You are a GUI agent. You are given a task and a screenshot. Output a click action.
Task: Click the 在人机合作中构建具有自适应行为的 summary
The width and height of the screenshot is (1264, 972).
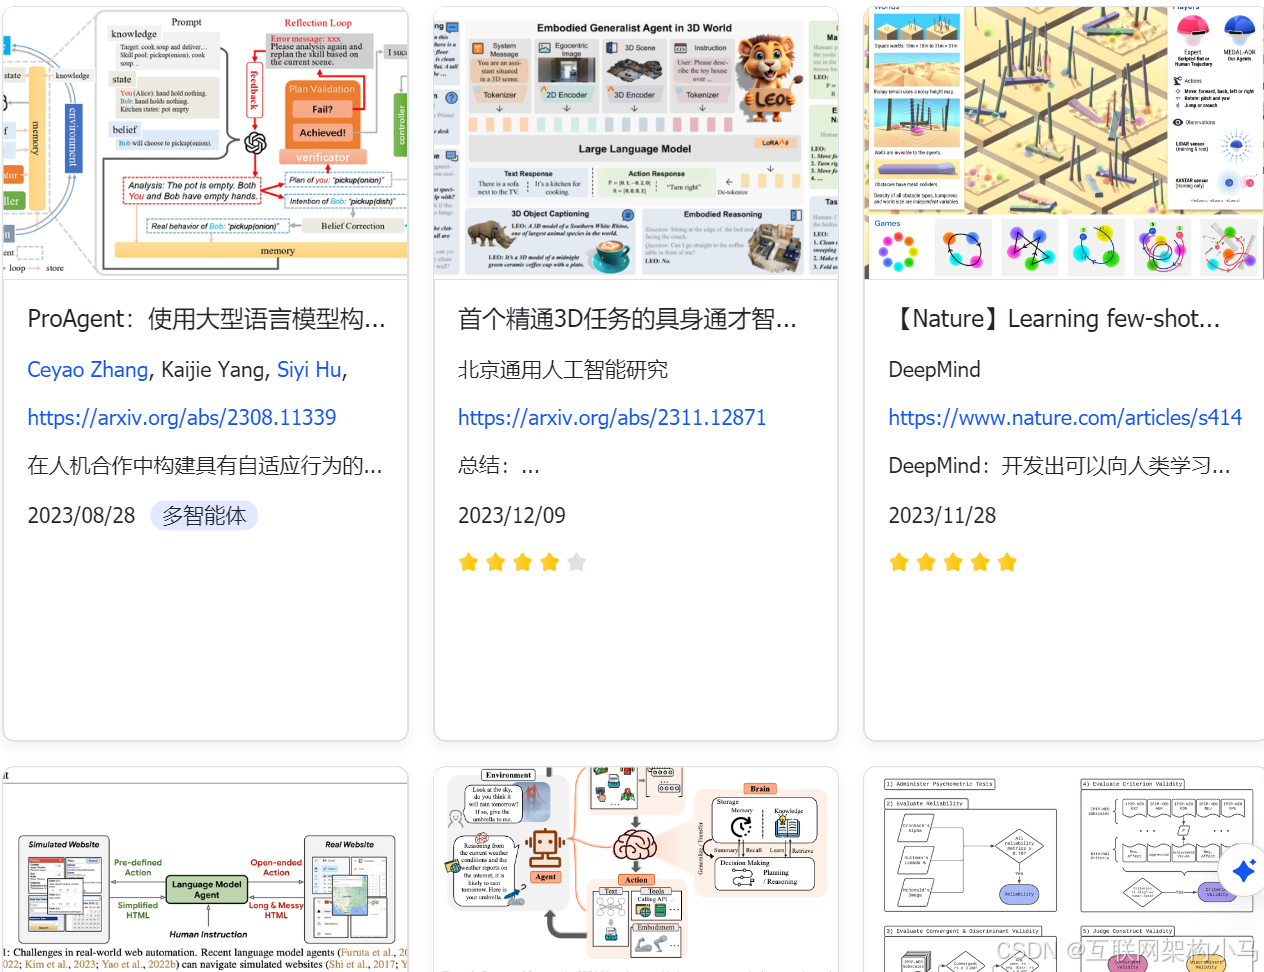coord(205,466)
